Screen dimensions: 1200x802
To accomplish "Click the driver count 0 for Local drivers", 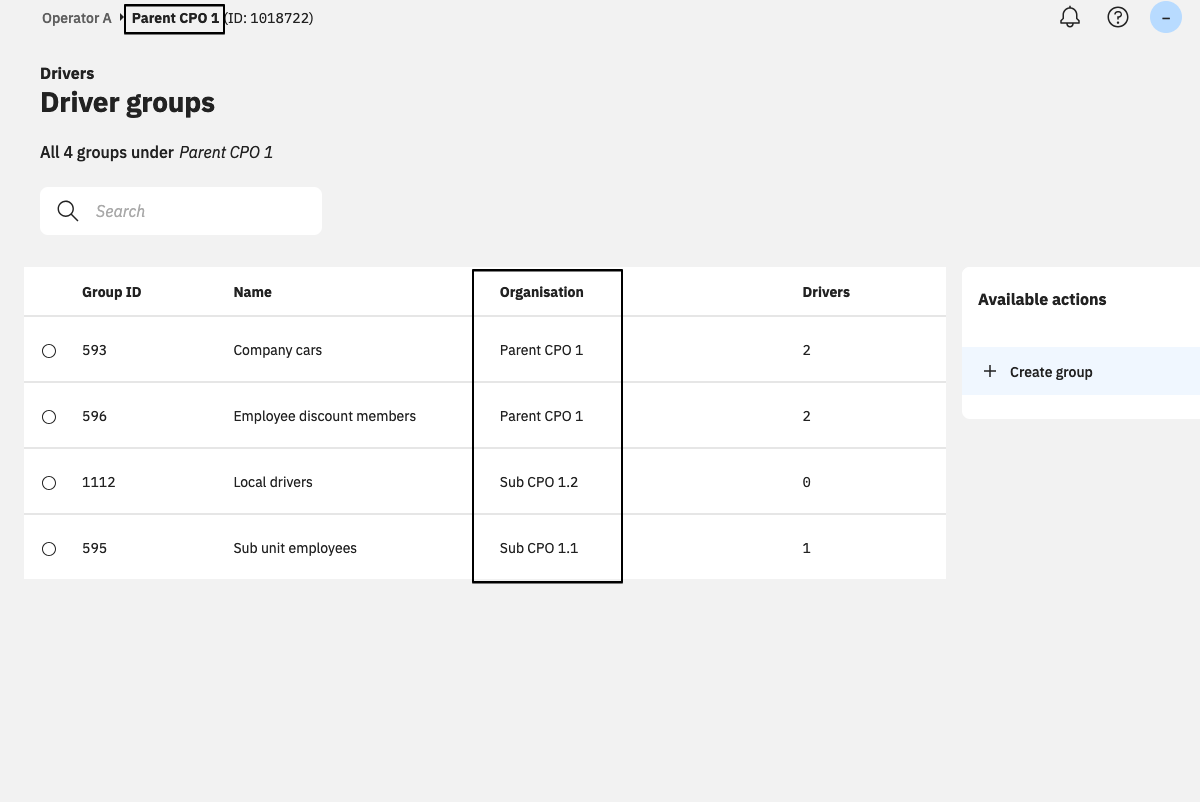I will [x=807, y=482].
